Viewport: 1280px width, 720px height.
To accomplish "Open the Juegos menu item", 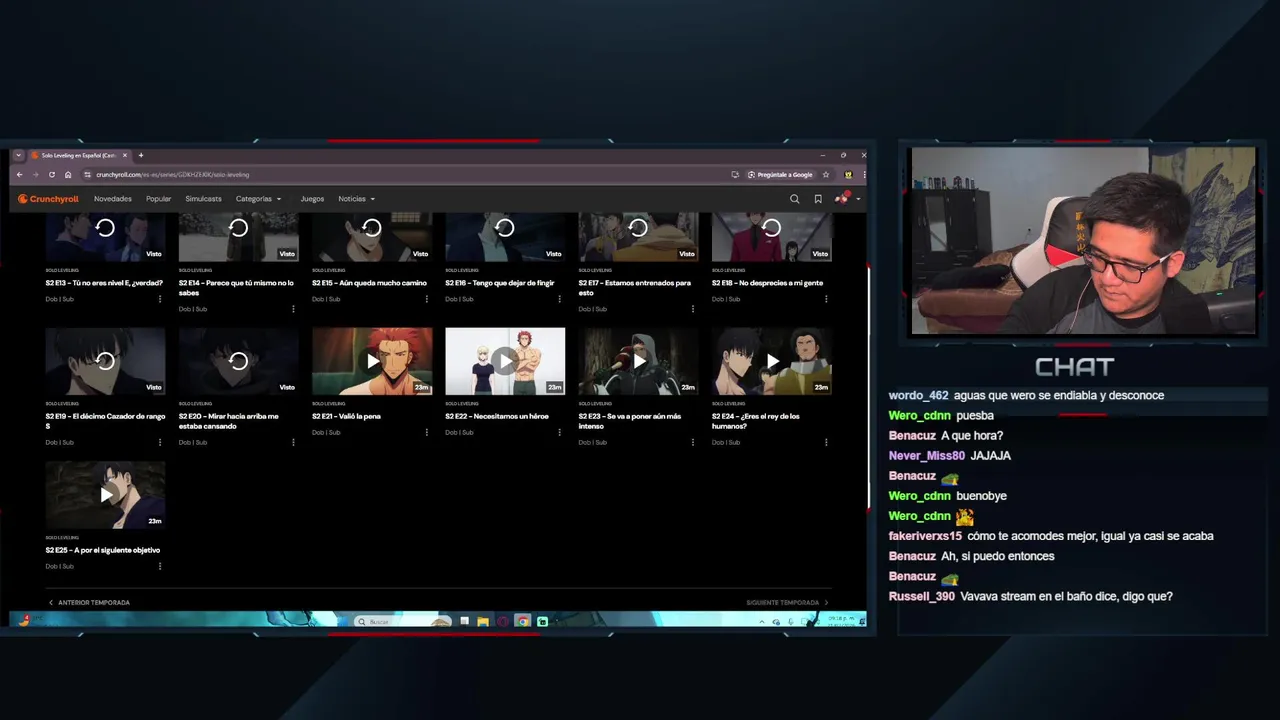I will coord(312,199).
